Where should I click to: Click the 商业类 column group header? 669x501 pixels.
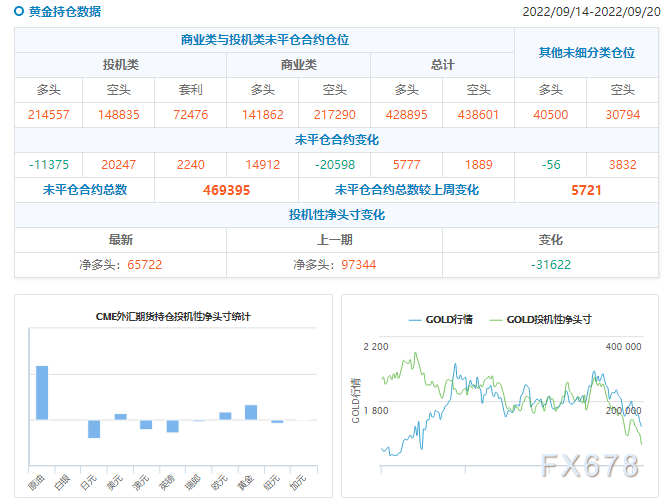299,65
